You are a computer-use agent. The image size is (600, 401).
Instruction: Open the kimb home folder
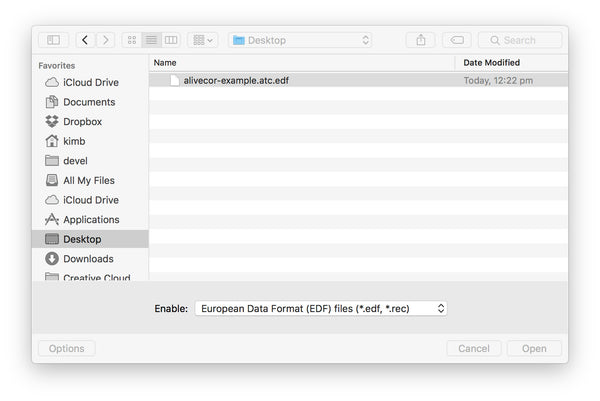(x=90, y=141)
